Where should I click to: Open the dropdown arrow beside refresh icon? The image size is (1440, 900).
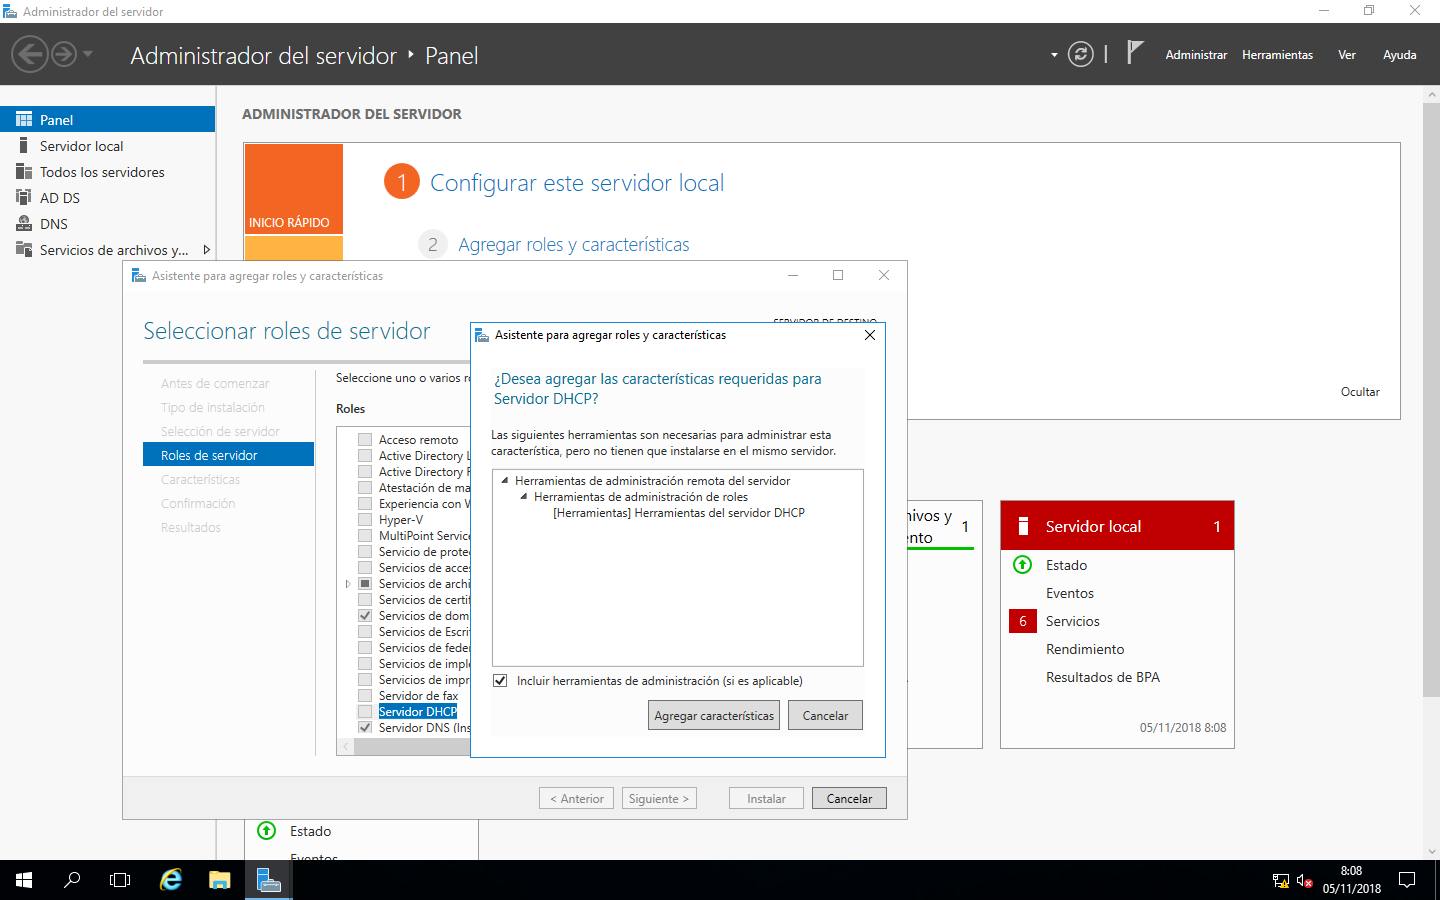click(1054, 55)
